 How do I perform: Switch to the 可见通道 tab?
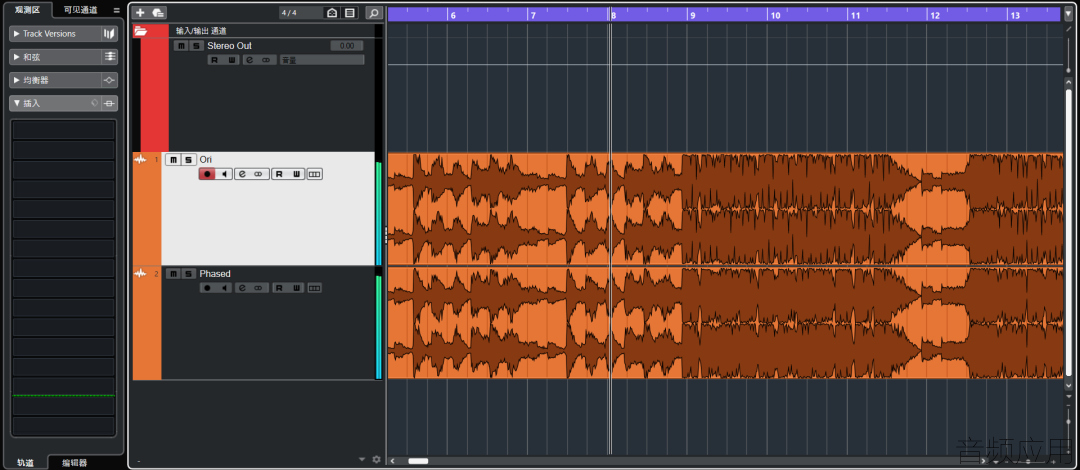pyautogui.click(x=80, y=10)
